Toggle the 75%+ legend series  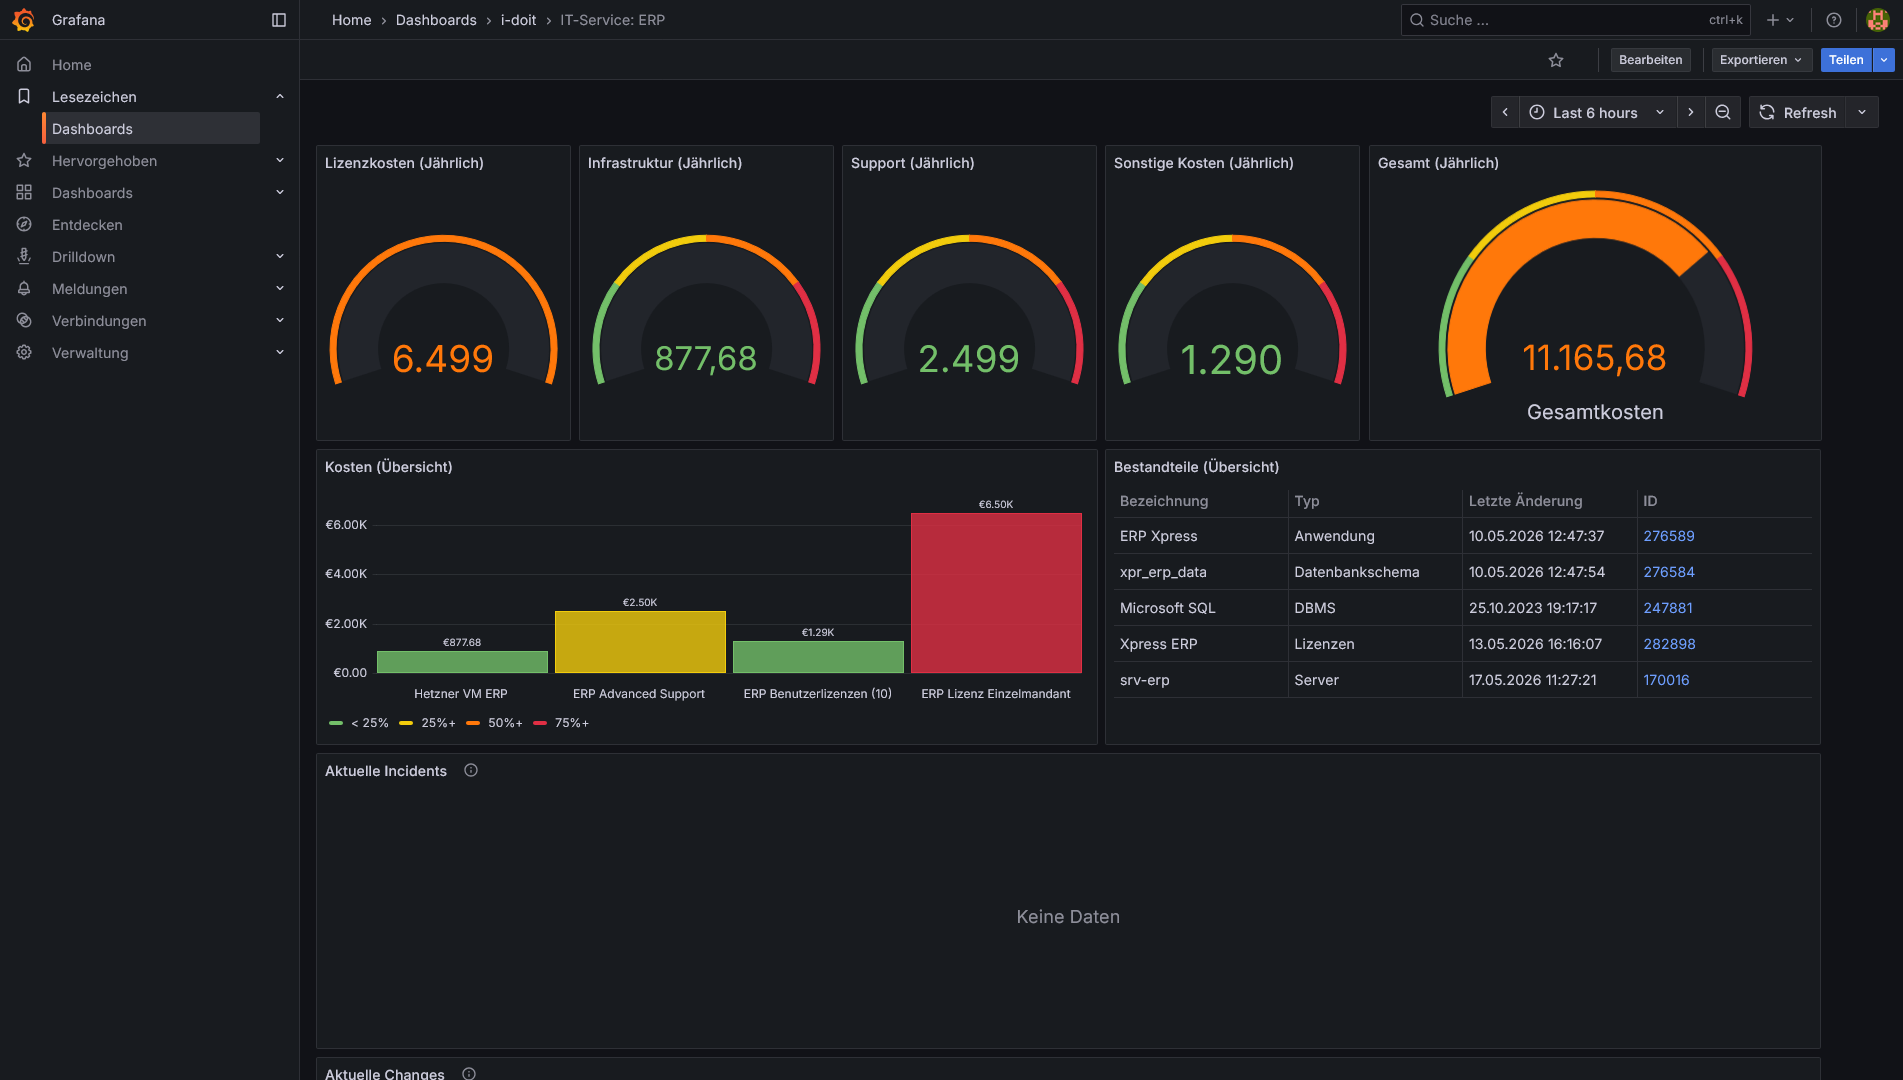562,723
